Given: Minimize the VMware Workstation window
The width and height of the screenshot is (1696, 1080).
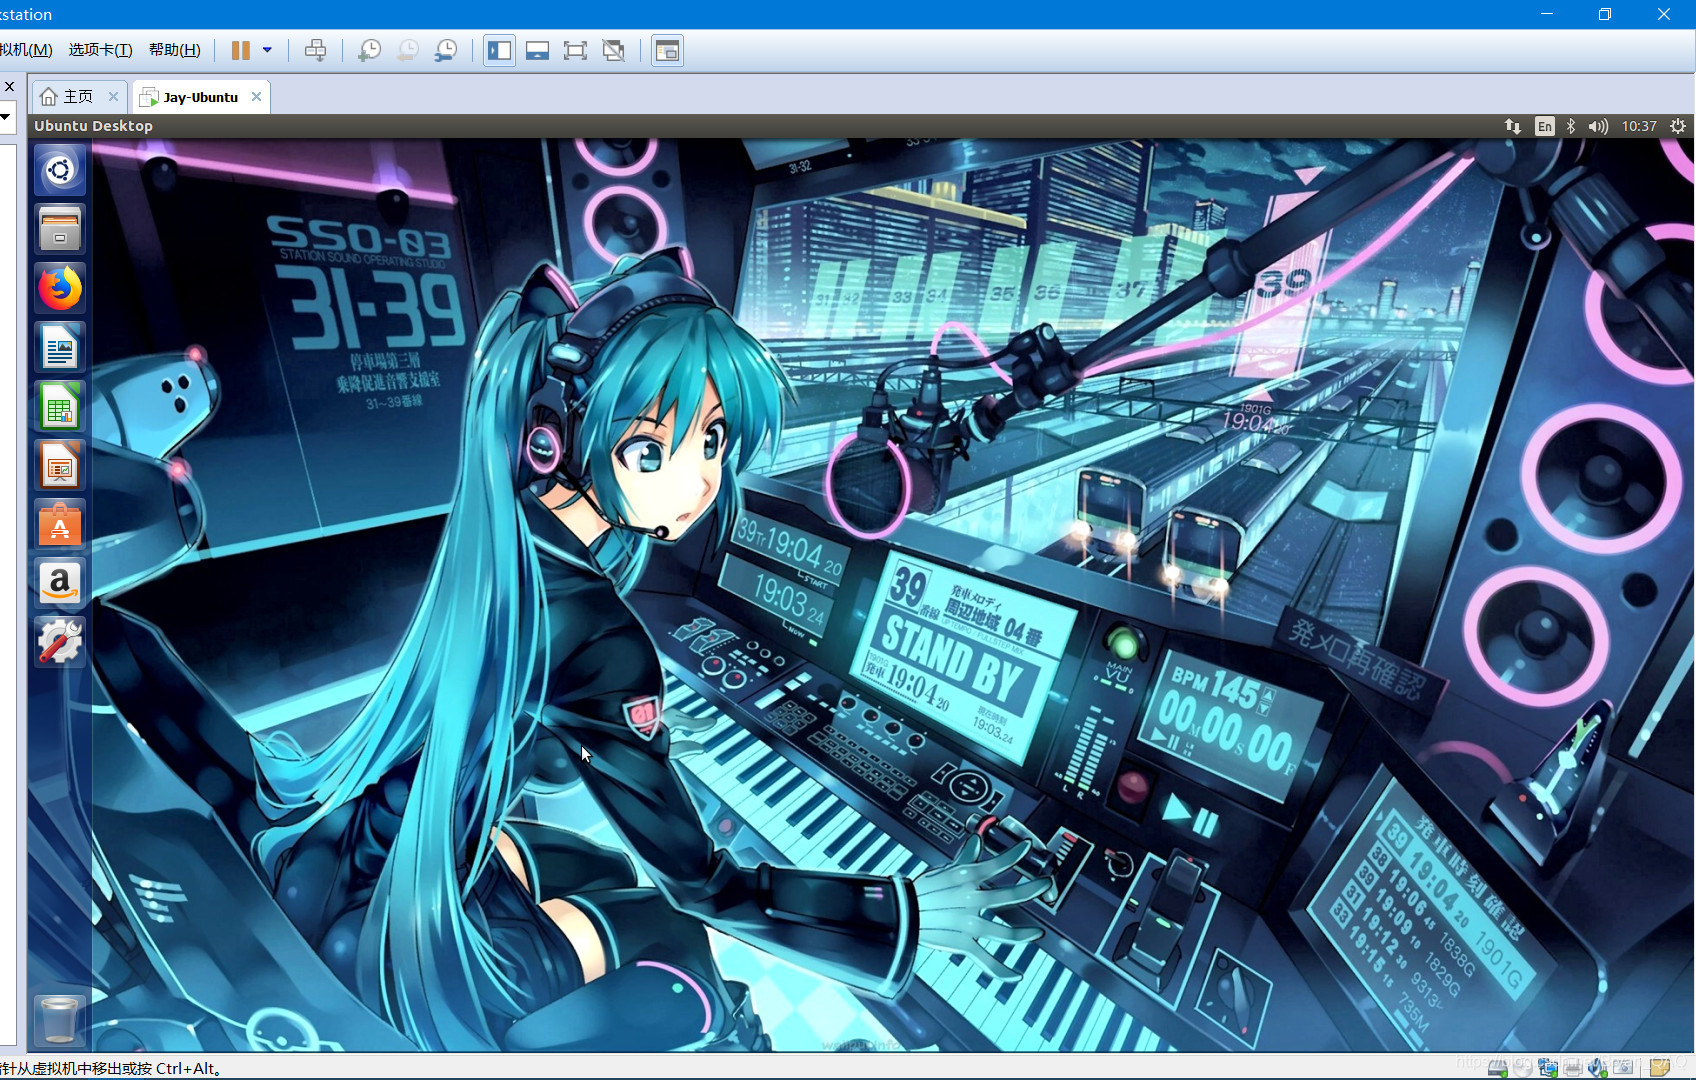Looking at the screenshot, I should pos(1547,14).
